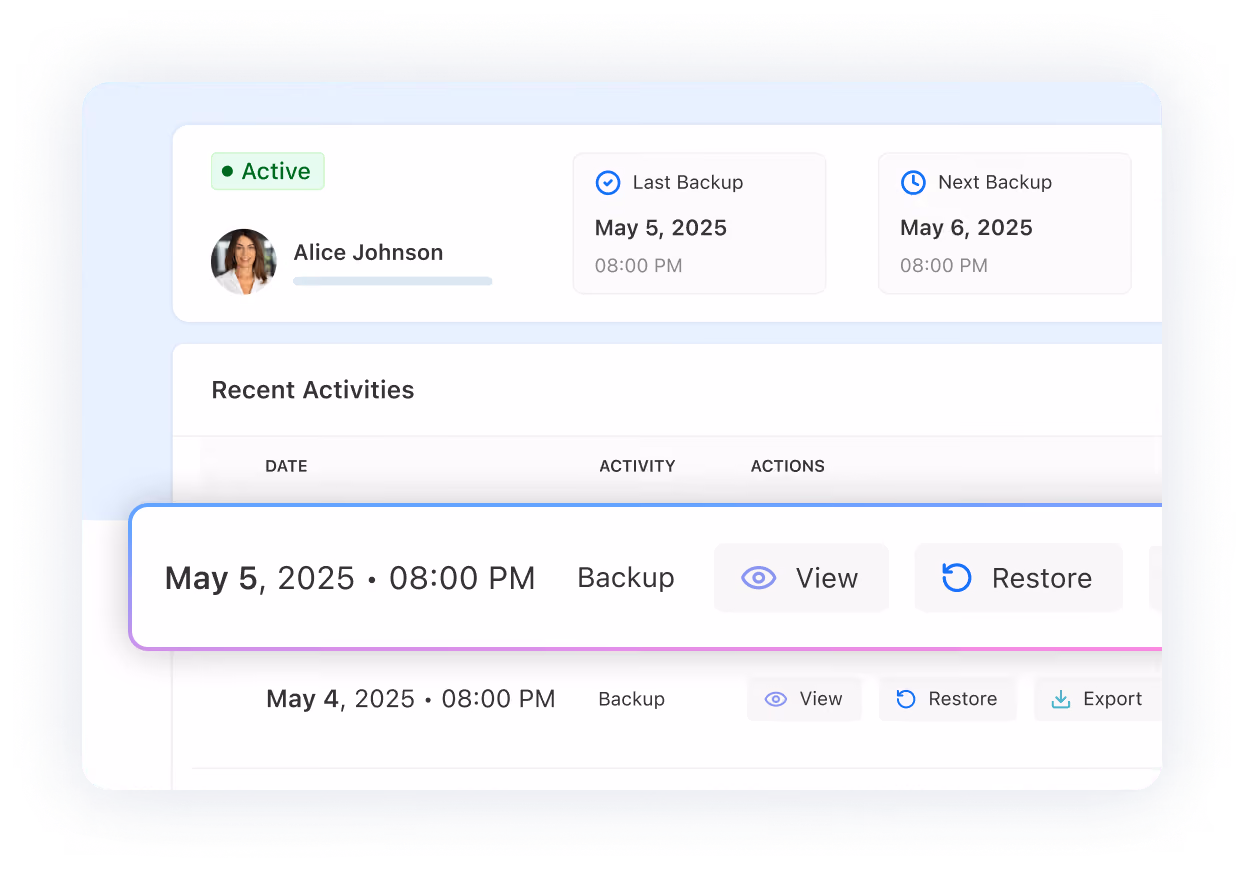1244x872 pixels.
Task: Click the Last Backup checkmark icon
Action: click(608, 182)
